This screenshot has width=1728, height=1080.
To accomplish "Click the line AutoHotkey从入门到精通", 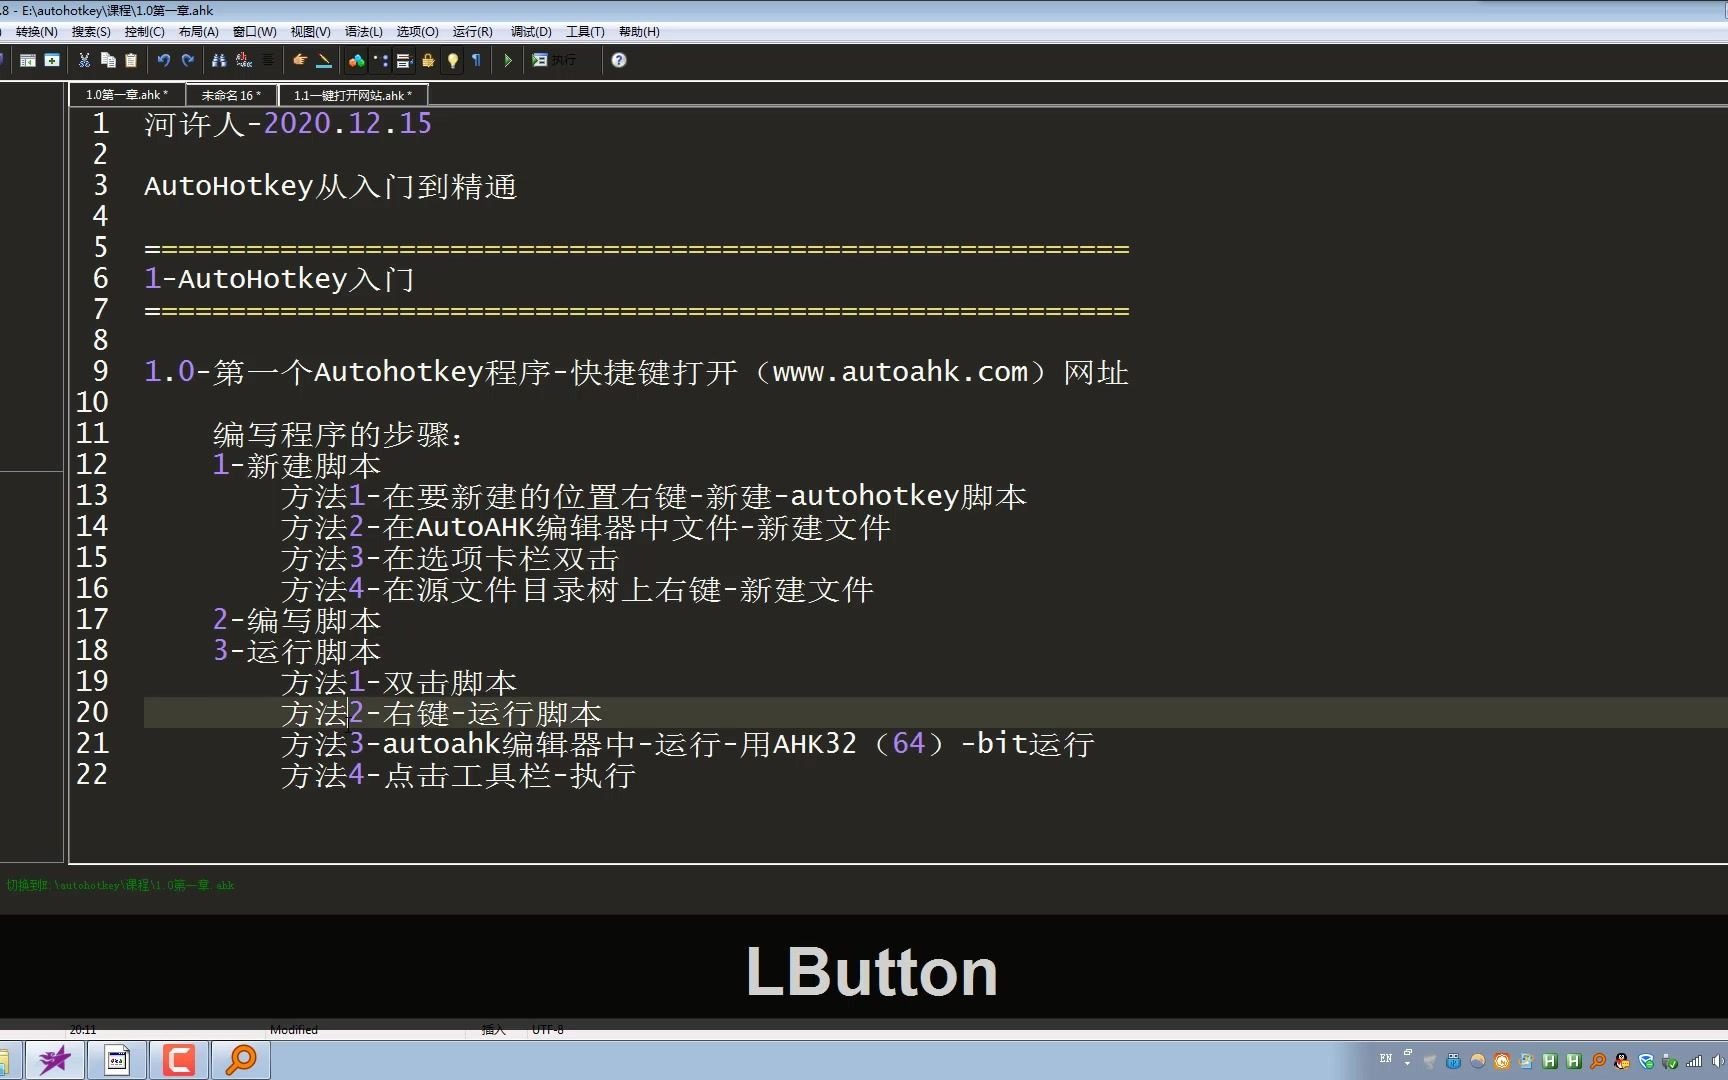I will point(330,186).
